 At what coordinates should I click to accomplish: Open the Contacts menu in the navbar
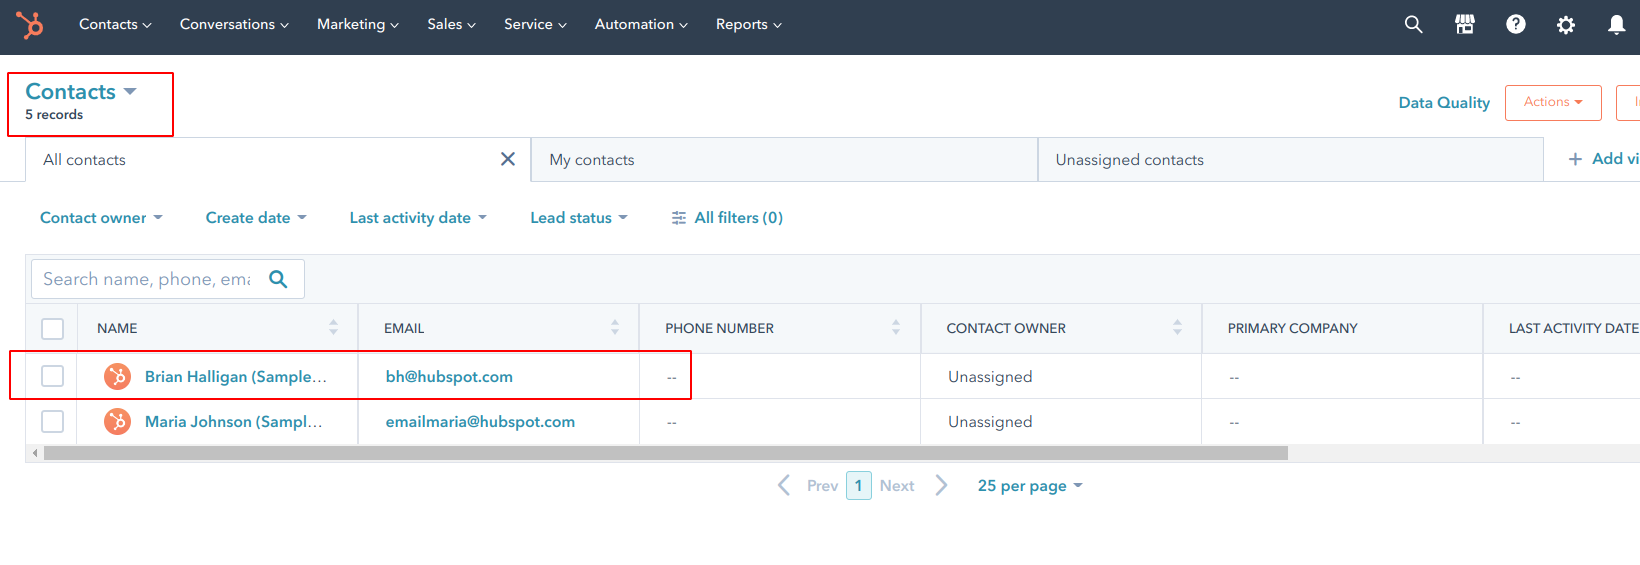tap(115, 24)
